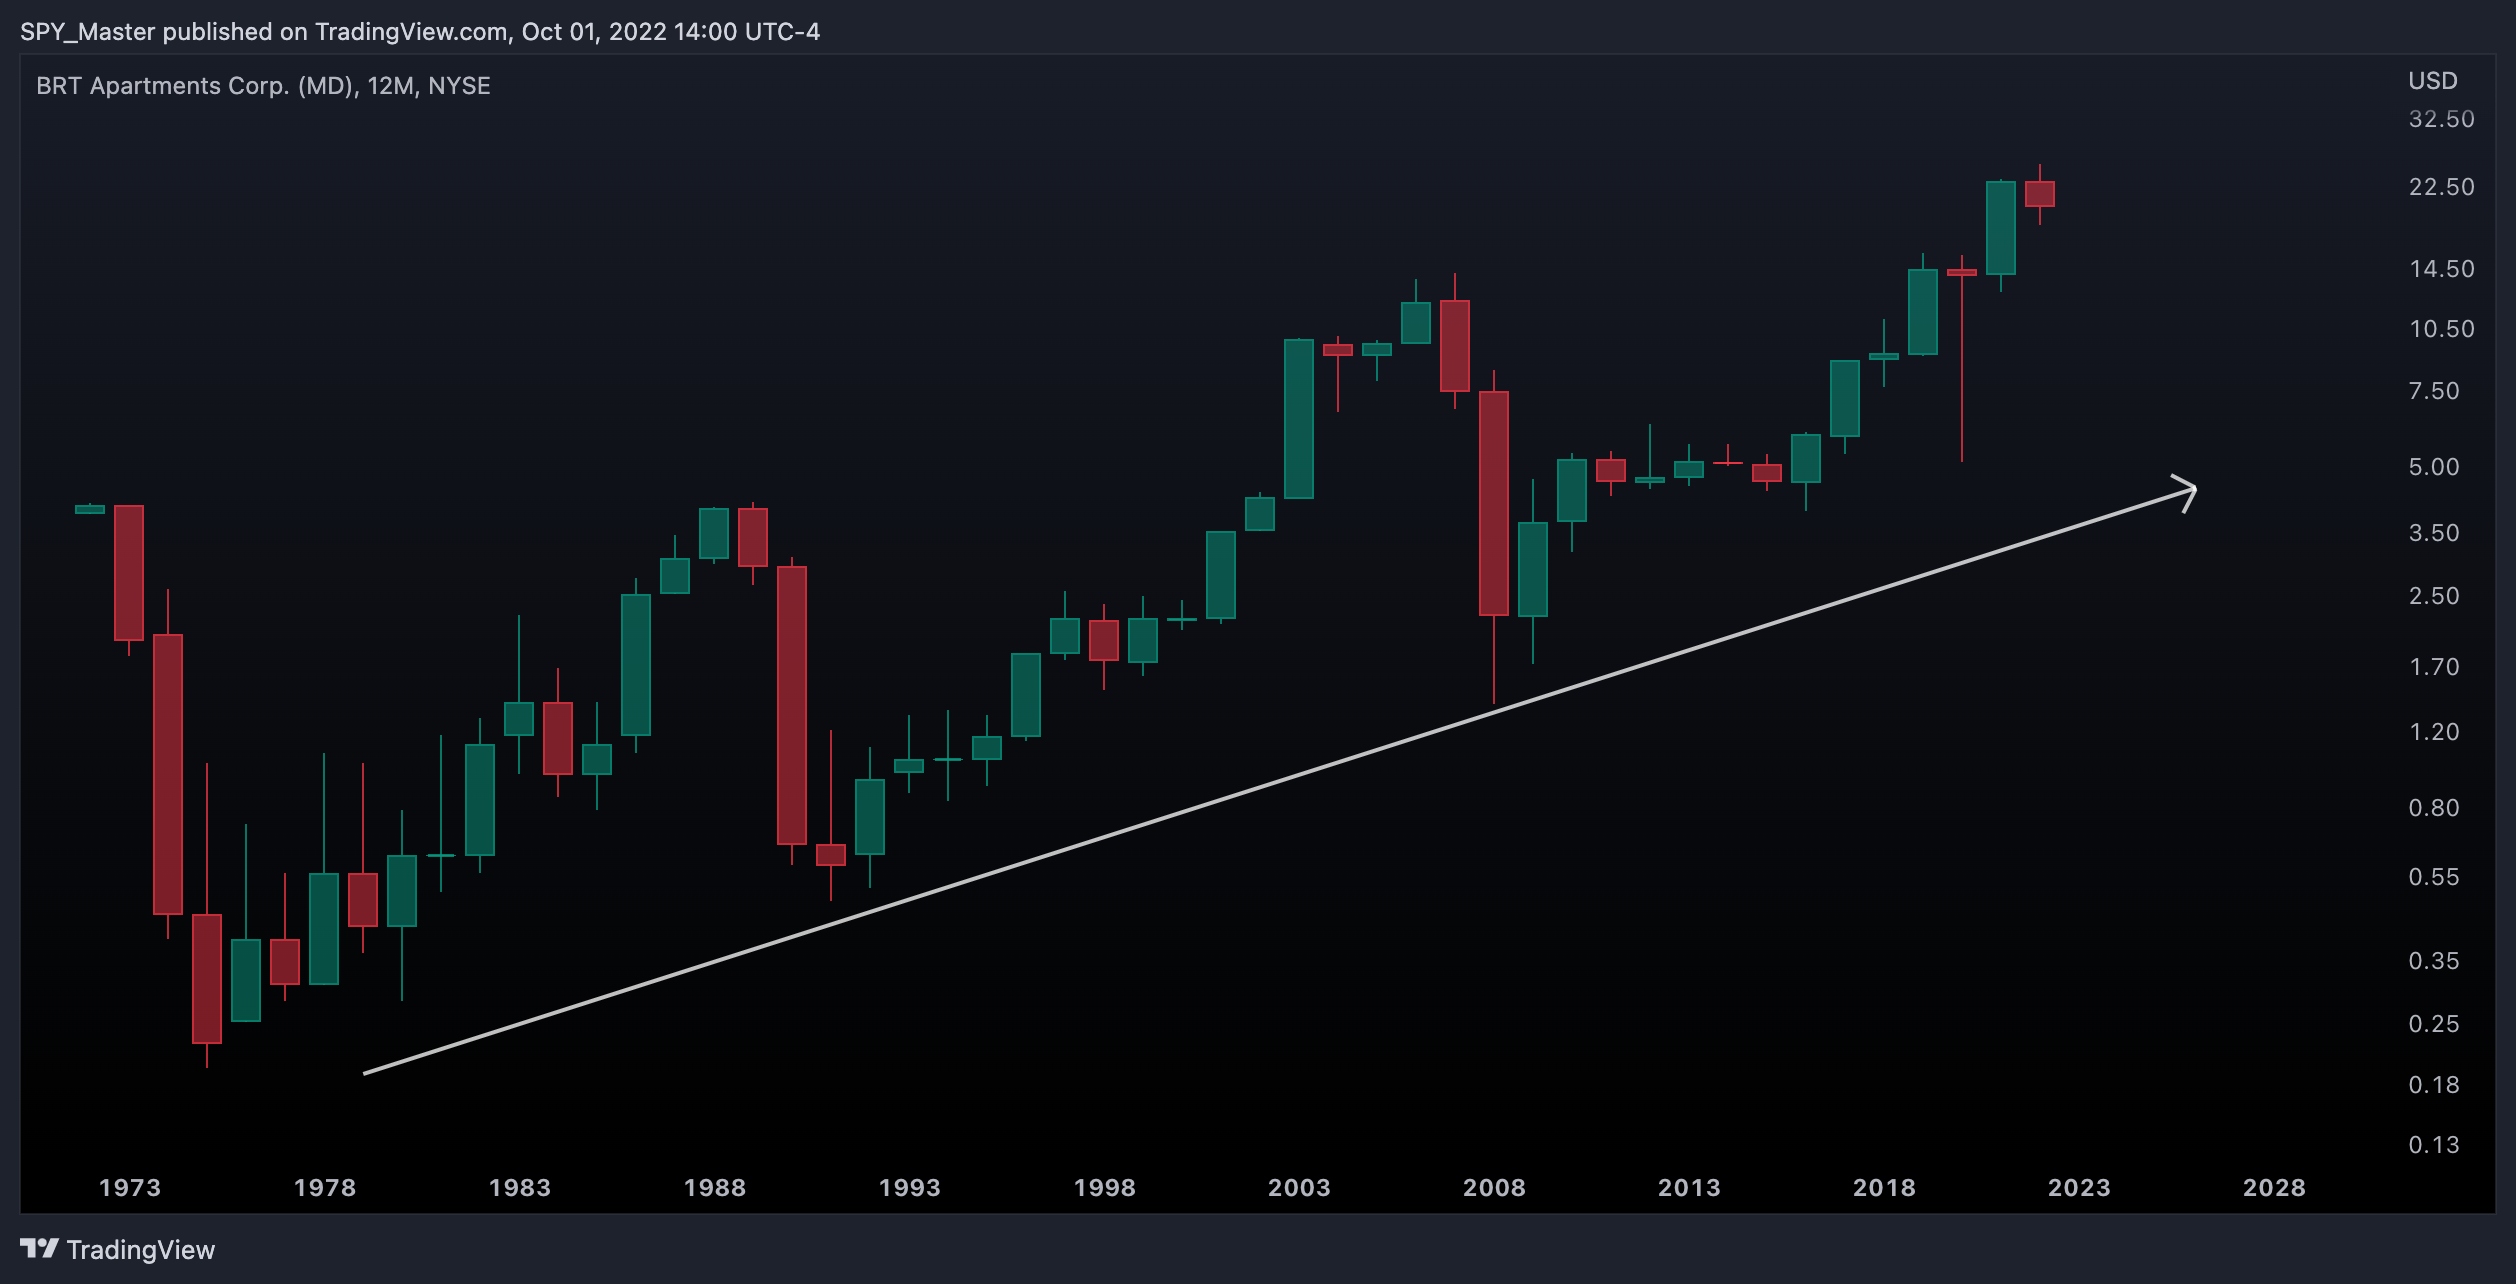
Task: Click the 22.50 price axis label
Action: coord(2442,187)
